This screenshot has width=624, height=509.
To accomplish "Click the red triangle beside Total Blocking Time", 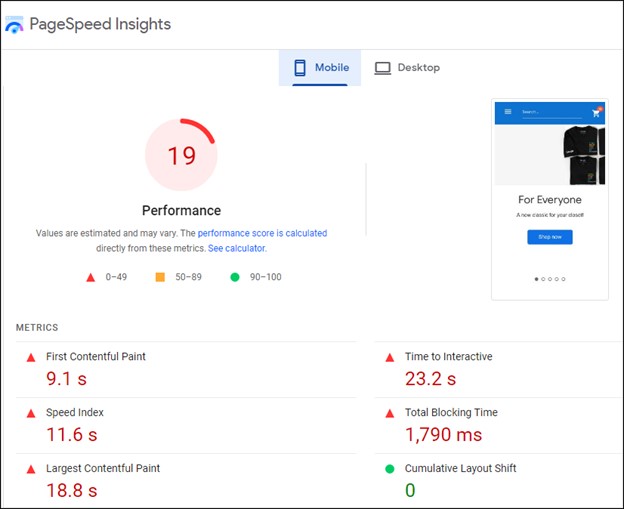I will [x=390, y=414].
